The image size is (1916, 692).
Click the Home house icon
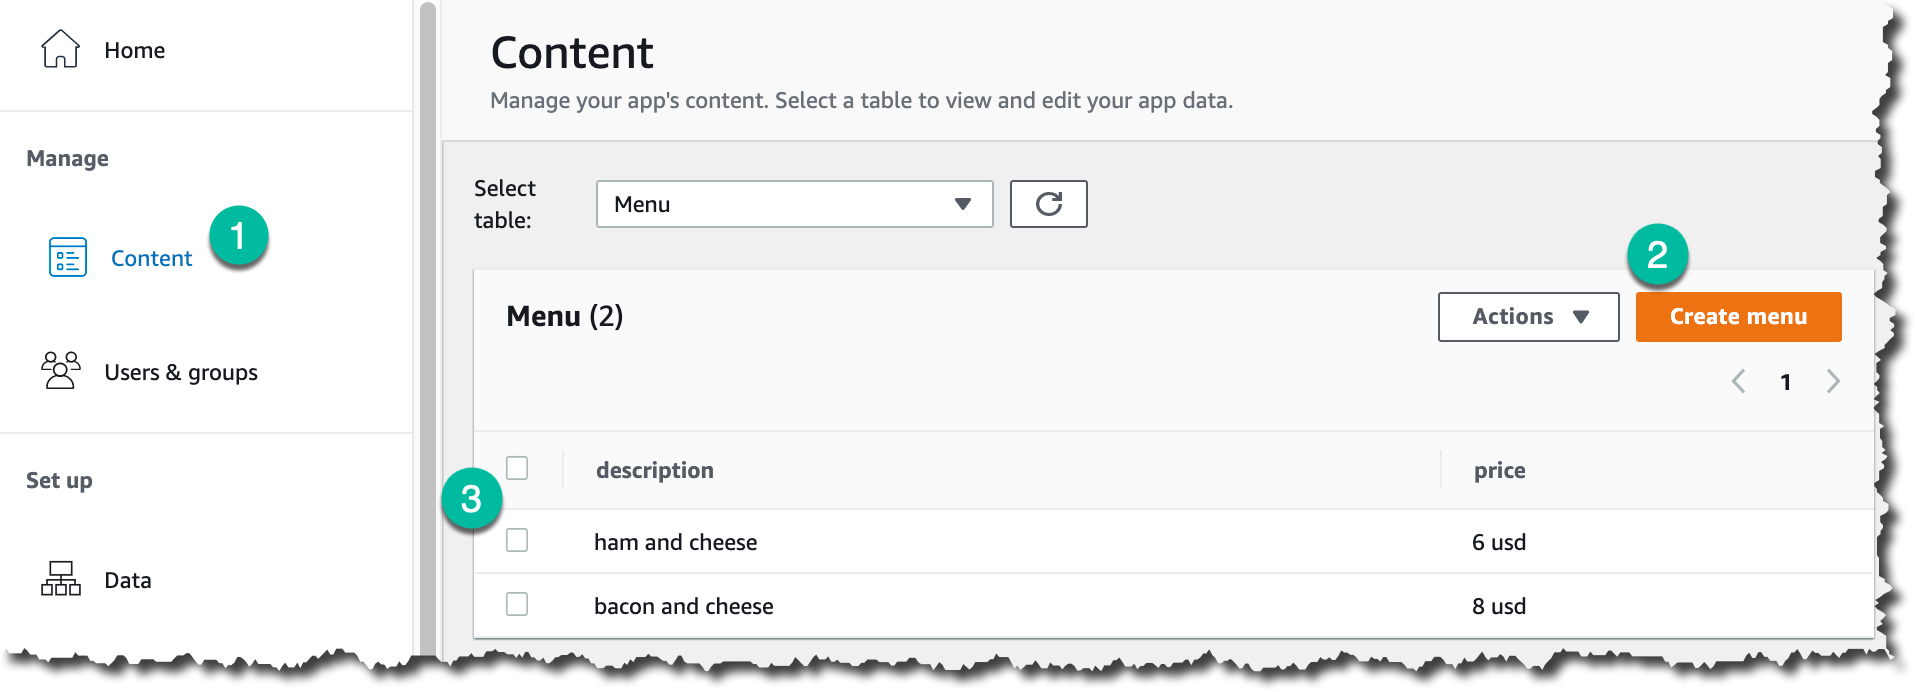[x=60, y=49]
